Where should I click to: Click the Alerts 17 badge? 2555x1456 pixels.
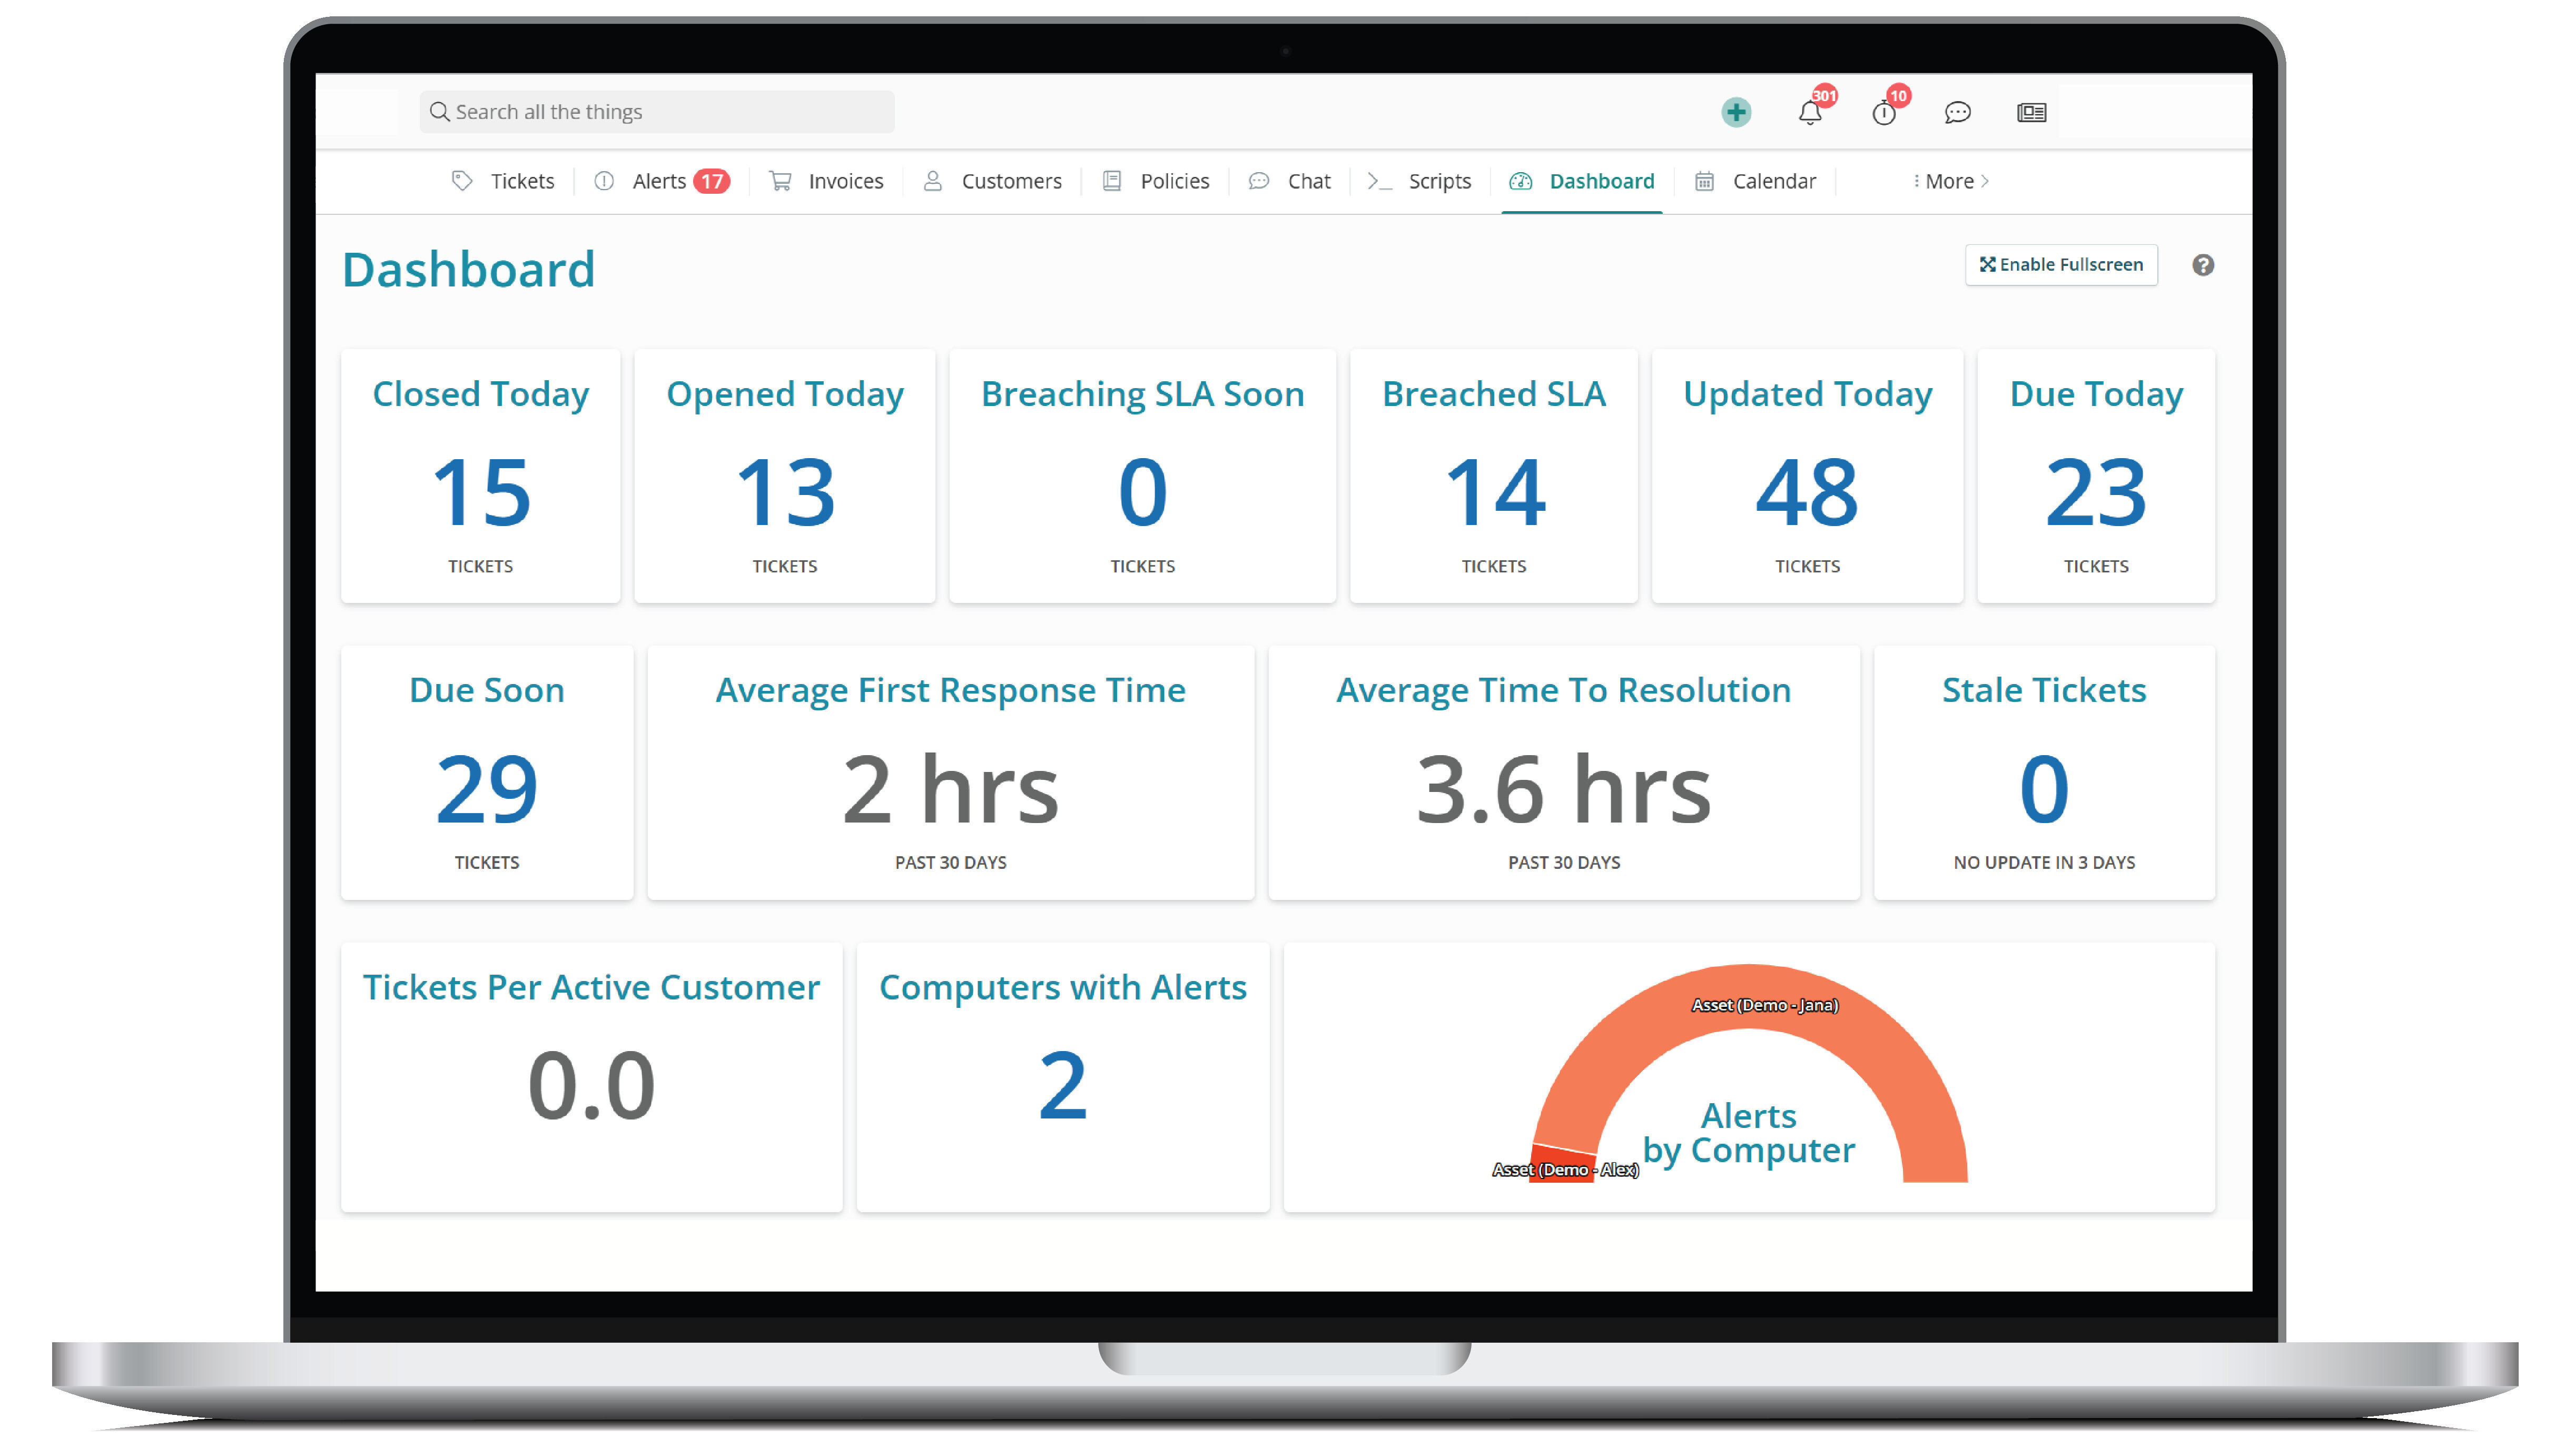click(711, 182)
